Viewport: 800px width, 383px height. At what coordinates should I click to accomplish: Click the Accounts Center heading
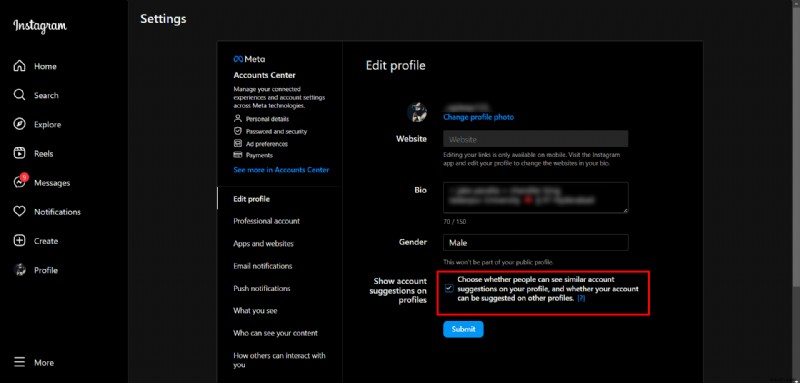coord(264,75)
